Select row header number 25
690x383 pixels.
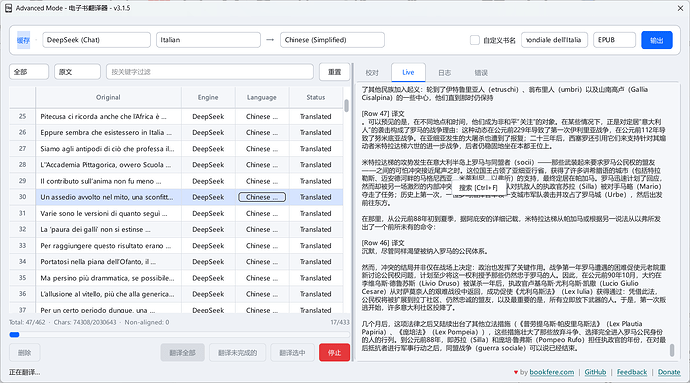pyautogui.click(x=22, y=117)
